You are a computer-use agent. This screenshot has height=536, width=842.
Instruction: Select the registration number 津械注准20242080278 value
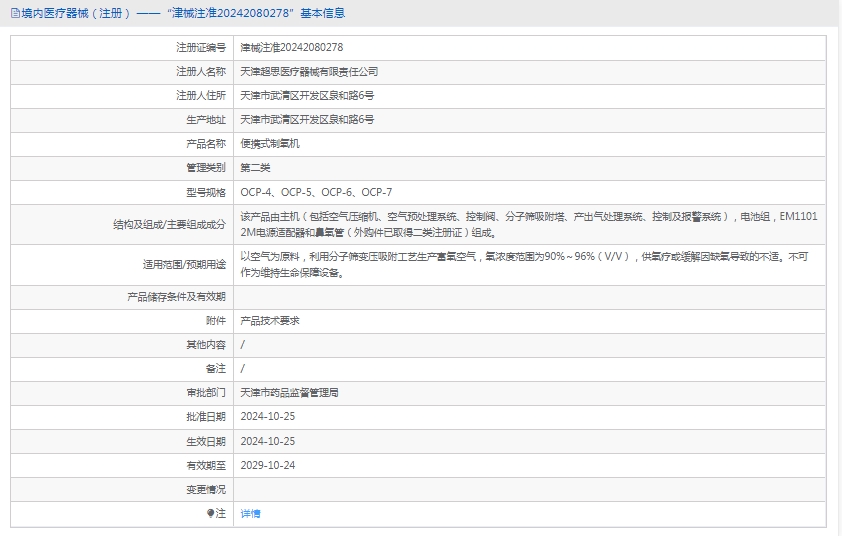[x=291, y=47]
